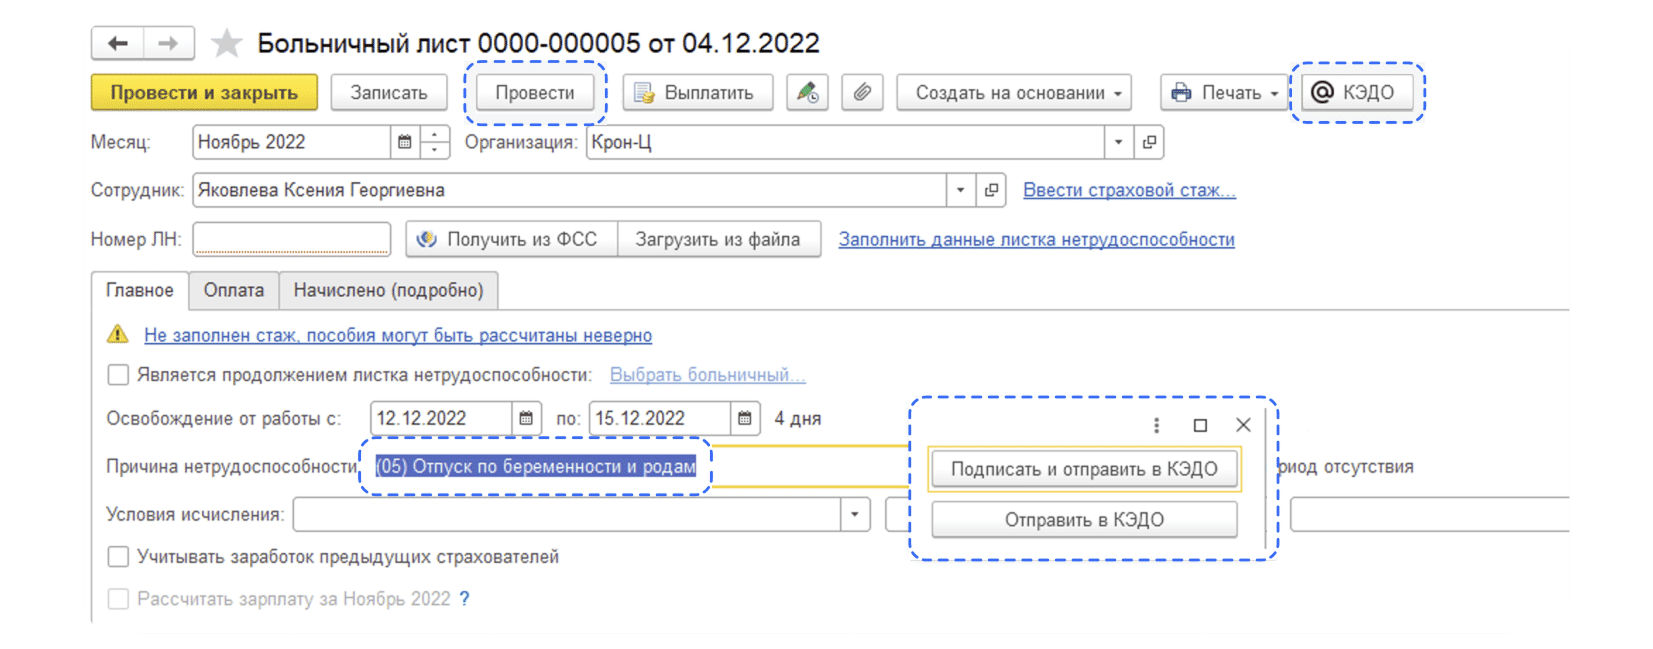1653x649 pixels.
Task: Click the Номер ЛН input field
Action: point(291,239)
